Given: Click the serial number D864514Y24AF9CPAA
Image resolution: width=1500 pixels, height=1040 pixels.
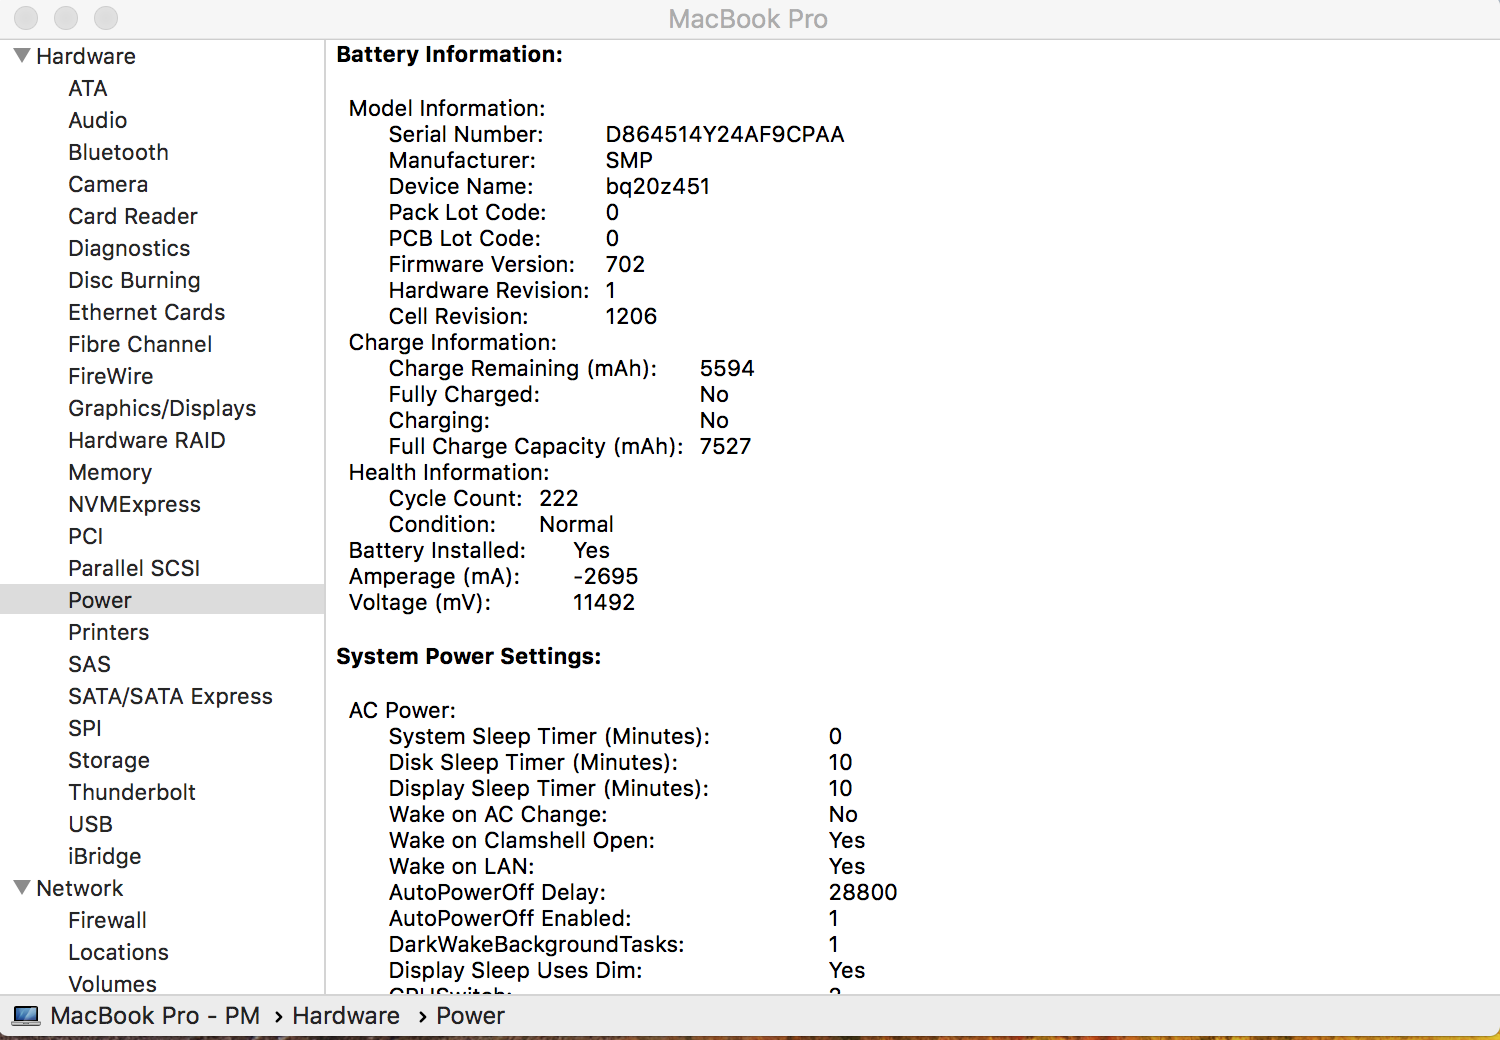Looking at the screenshot, I should pyautogui.click(x=725, y=134).
